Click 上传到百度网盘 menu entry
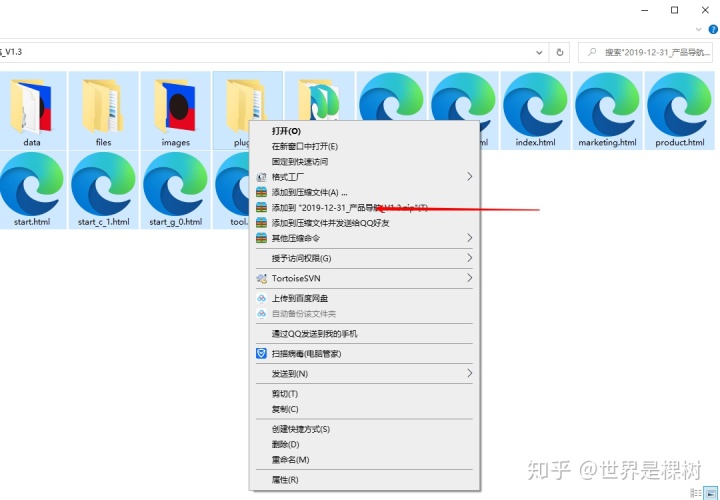This screenshot has height=500, width=720. click(x=365, y=298)
